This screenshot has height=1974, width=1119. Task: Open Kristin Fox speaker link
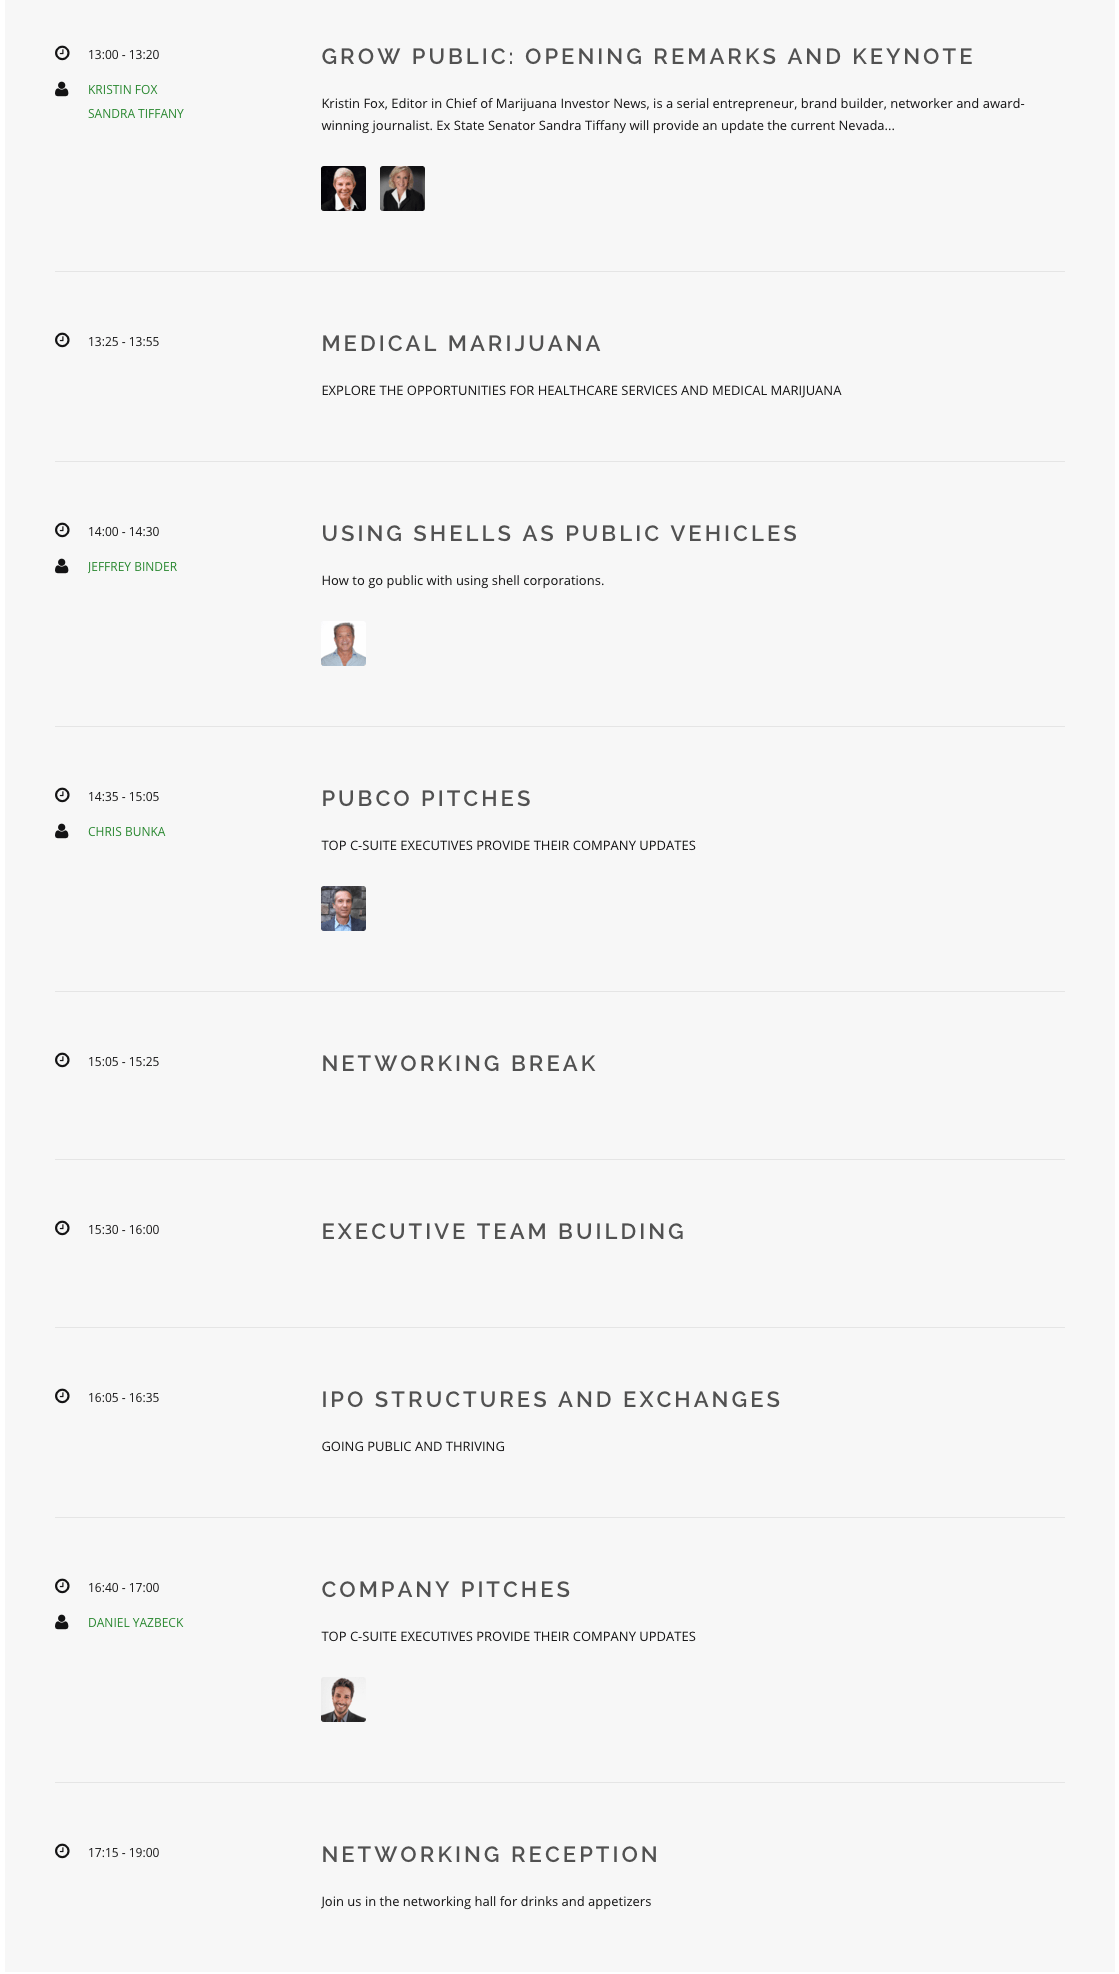123,90
